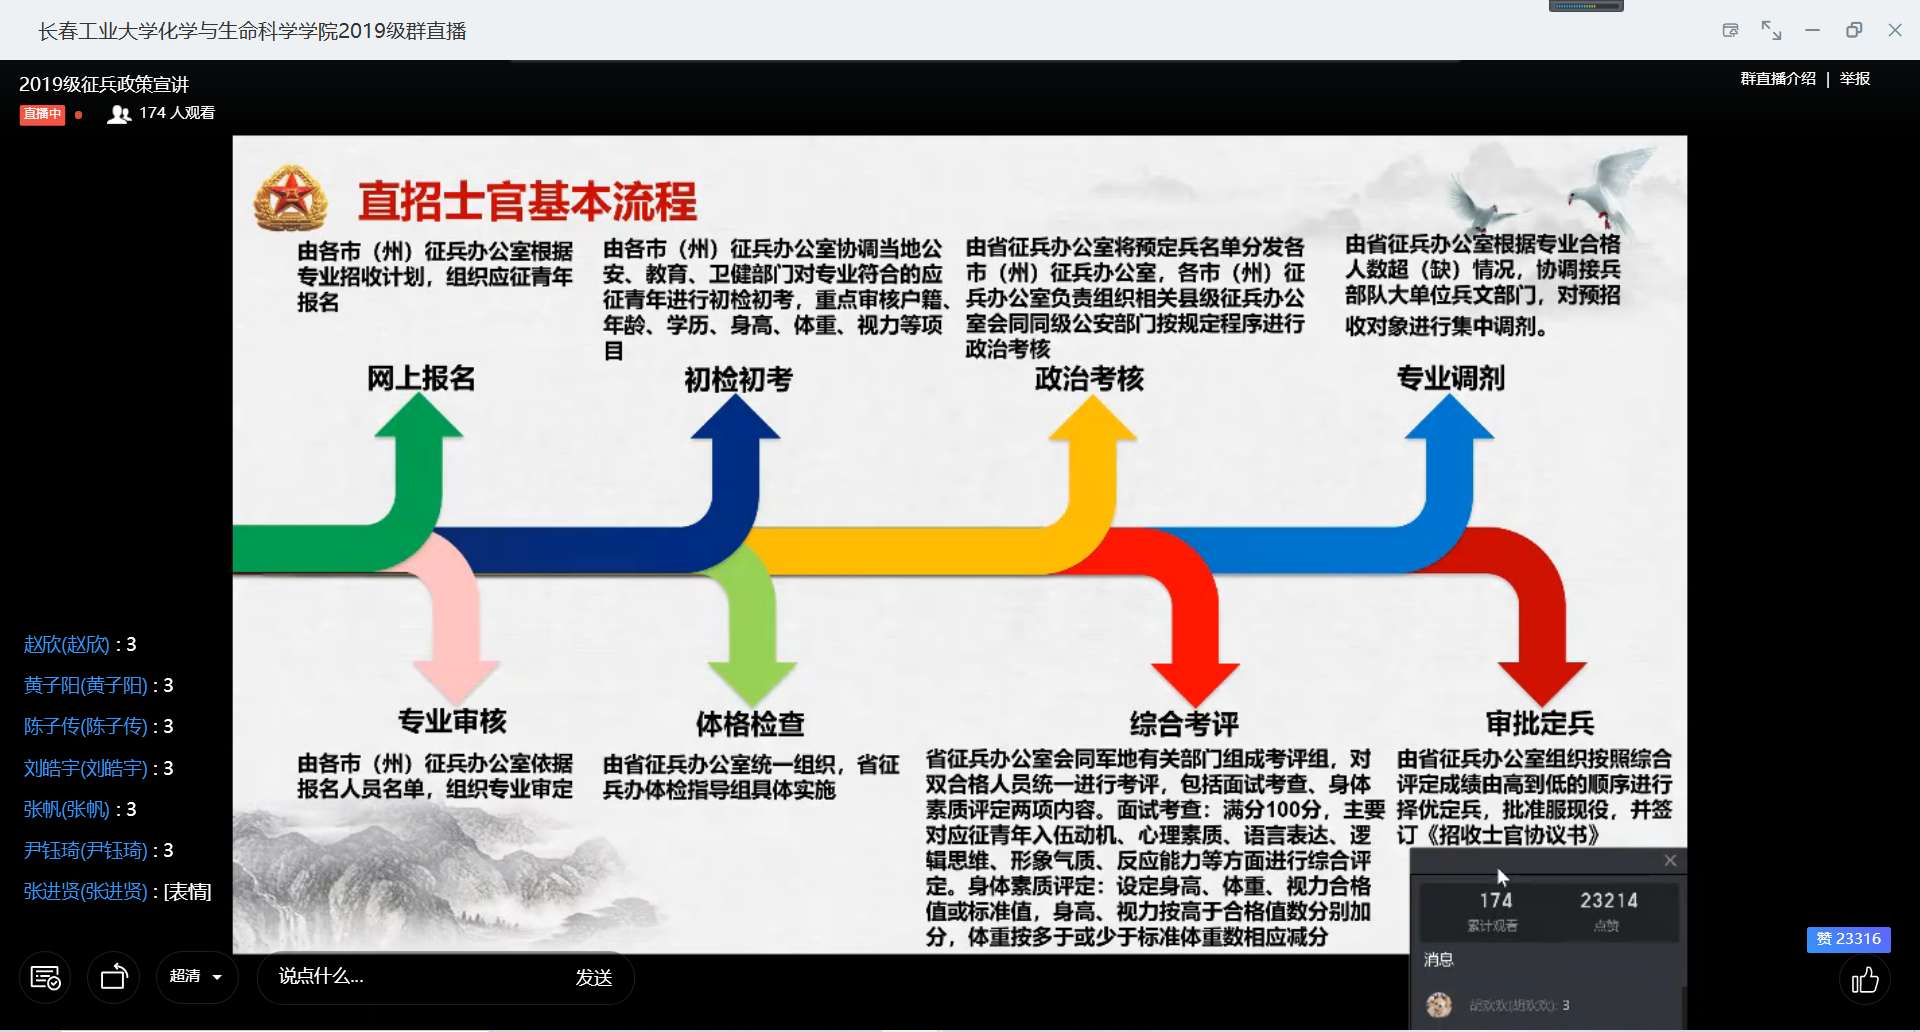Click the 举报 report link
The image size is (1920, 1032).
1855,79
